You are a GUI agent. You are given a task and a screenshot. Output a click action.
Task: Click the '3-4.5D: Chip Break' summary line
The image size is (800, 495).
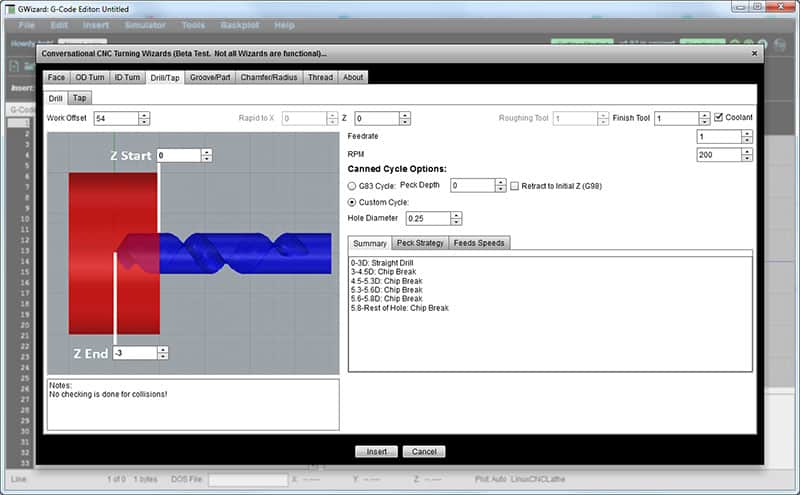[383, 272]
